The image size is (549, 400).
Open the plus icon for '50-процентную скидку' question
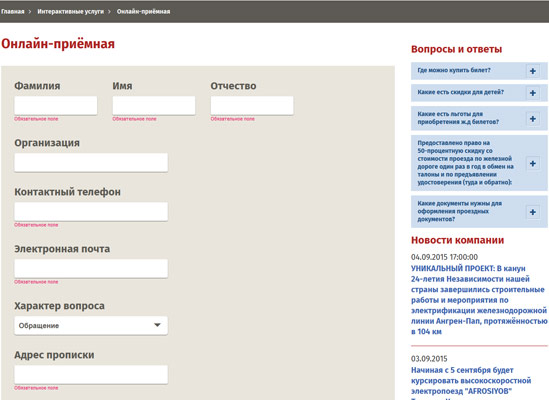tap(533, 163)
